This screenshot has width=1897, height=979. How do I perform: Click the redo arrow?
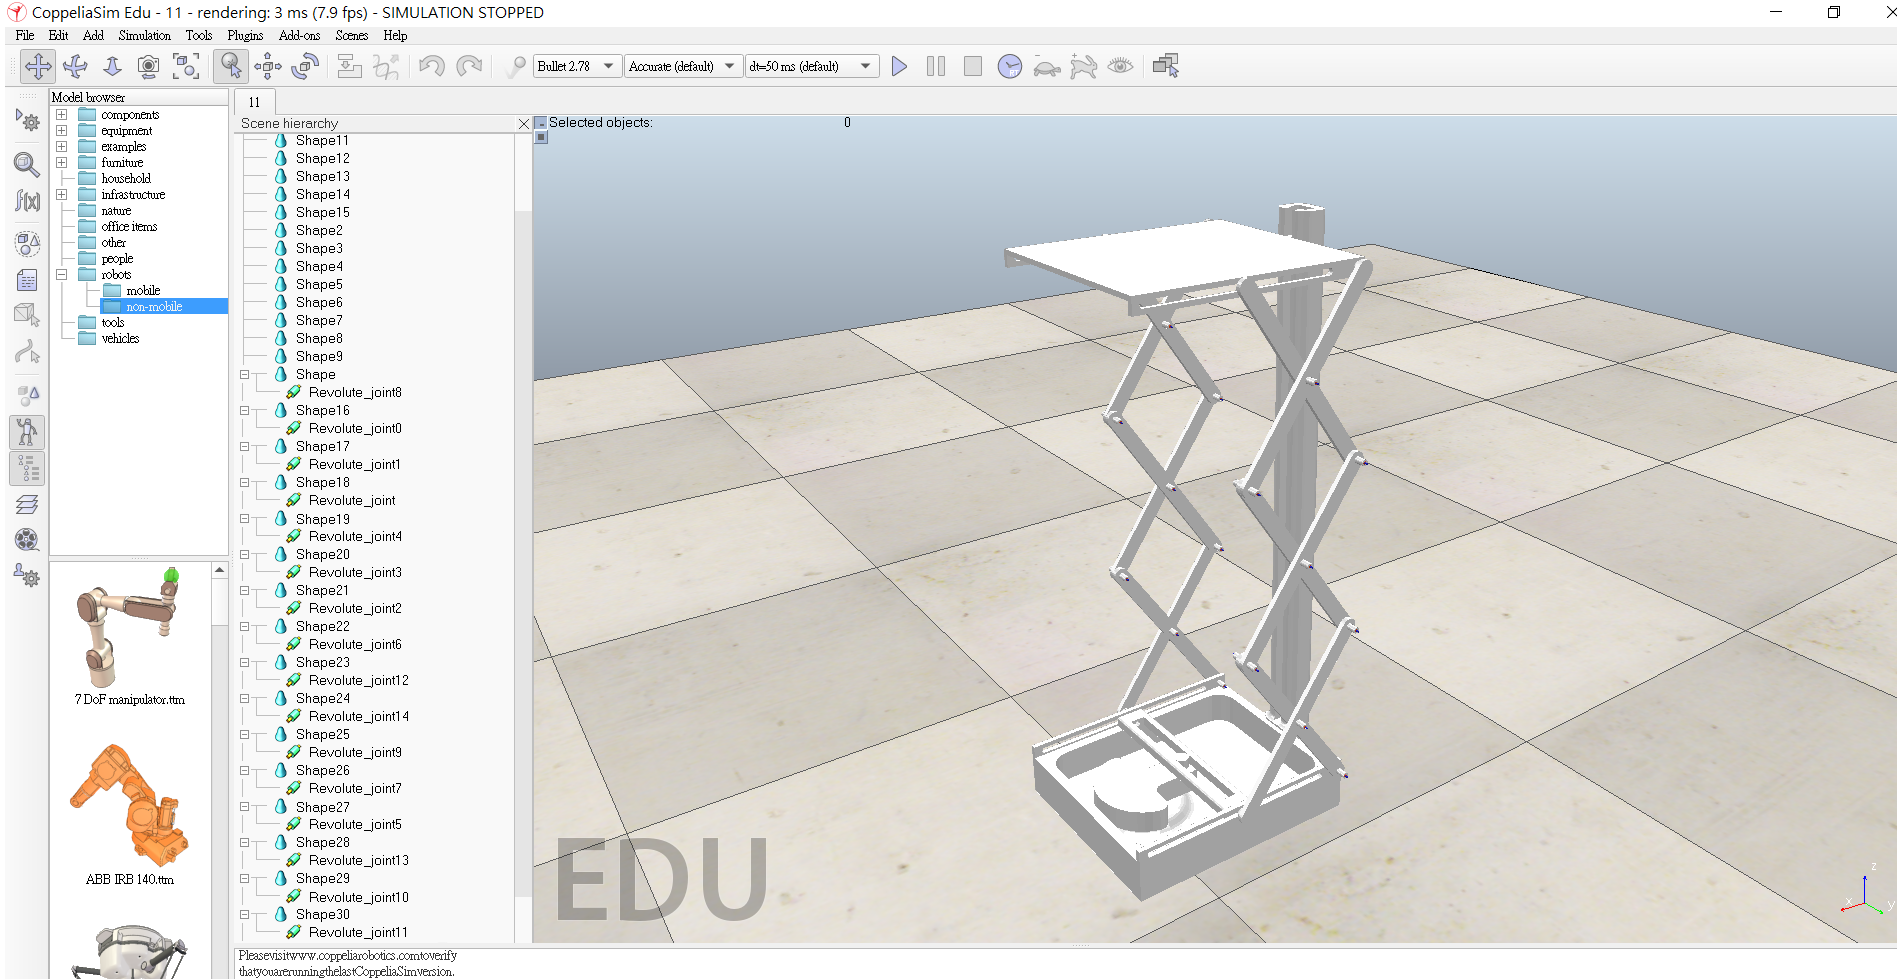(469, 66)
